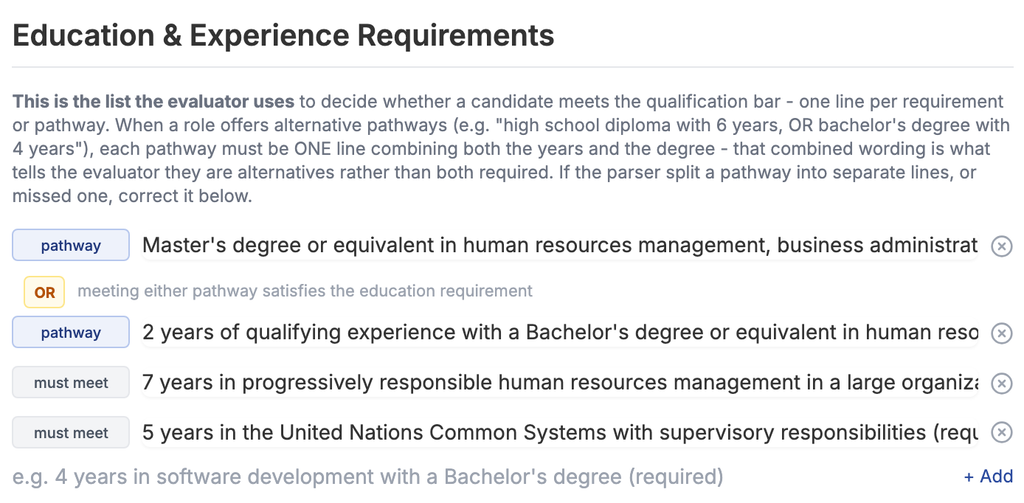Focus the new requirement placeholder input
Screen dimensions: 1024x503
click(x=482, y=477)
